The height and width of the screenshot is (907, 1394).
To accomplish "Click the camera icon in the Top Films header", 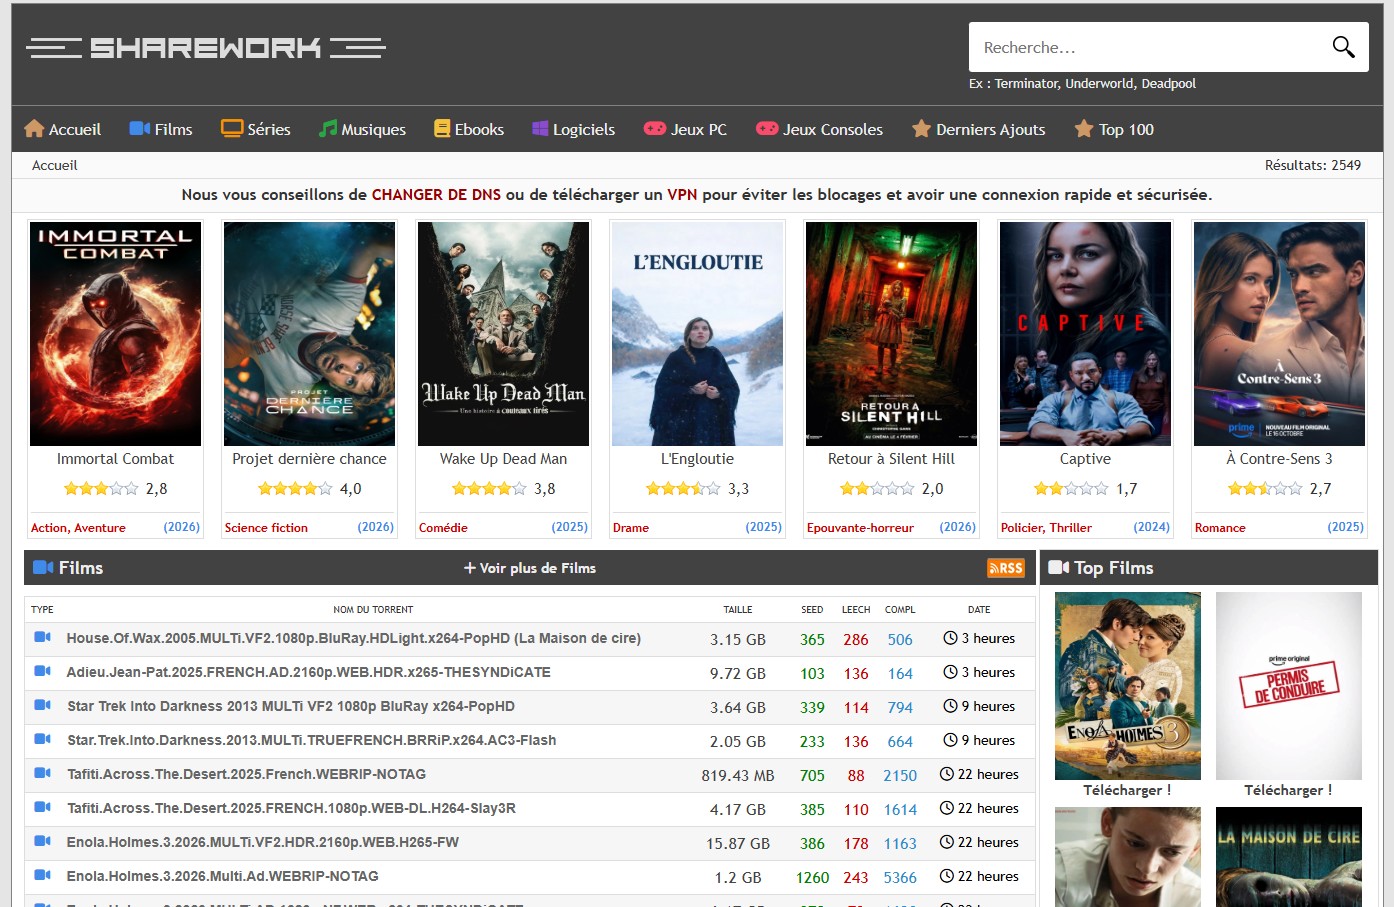I will point(1058,567).
